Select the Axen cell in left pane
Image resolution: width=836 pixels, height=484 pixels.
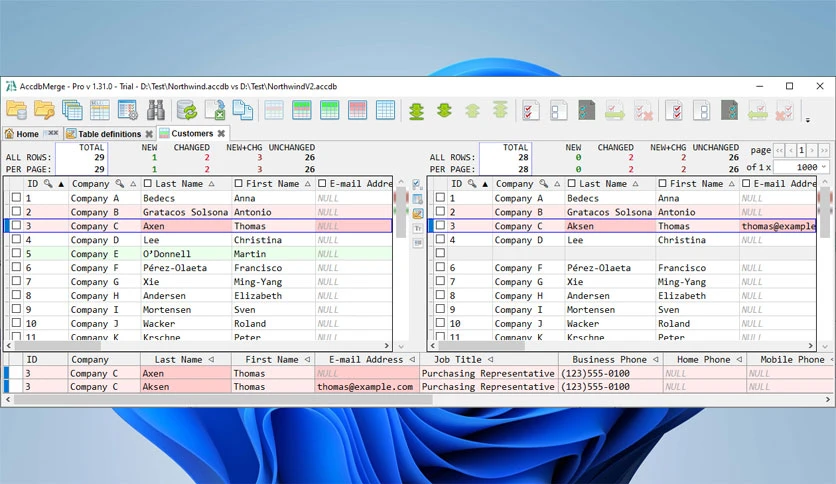point(186,225)
